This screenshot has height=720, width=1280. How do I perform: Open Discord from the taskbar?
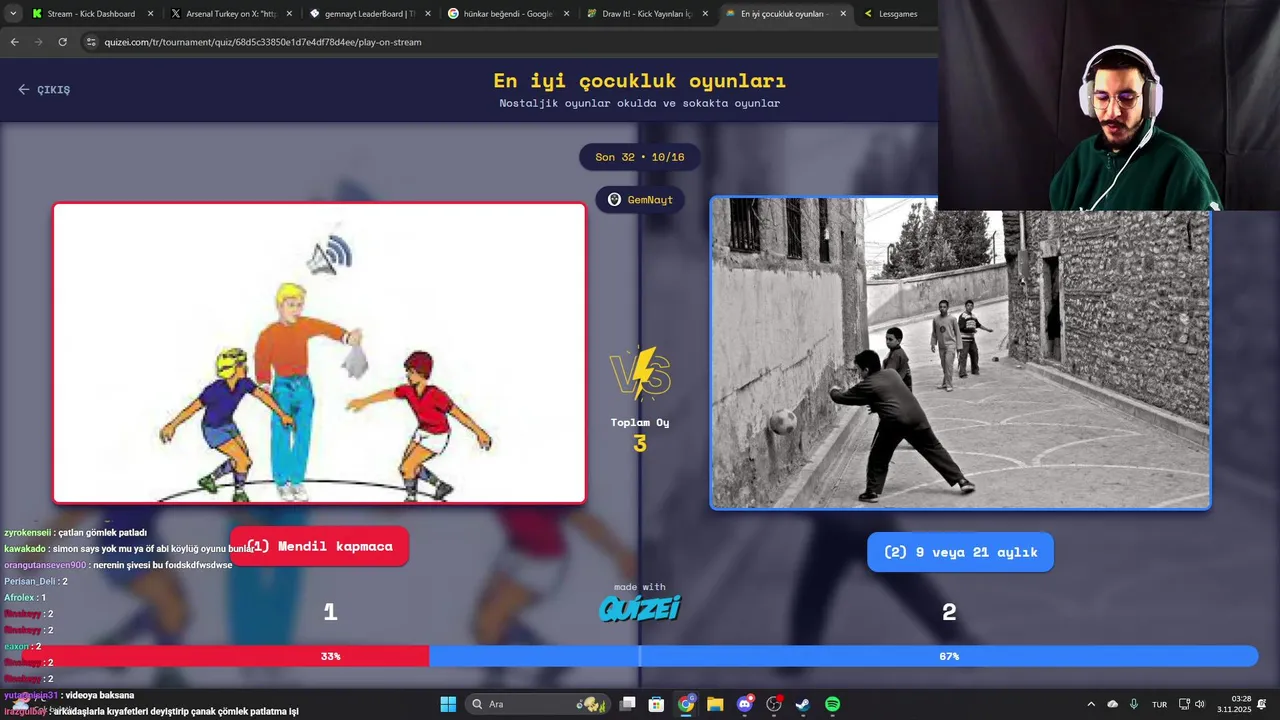point(744,704)
